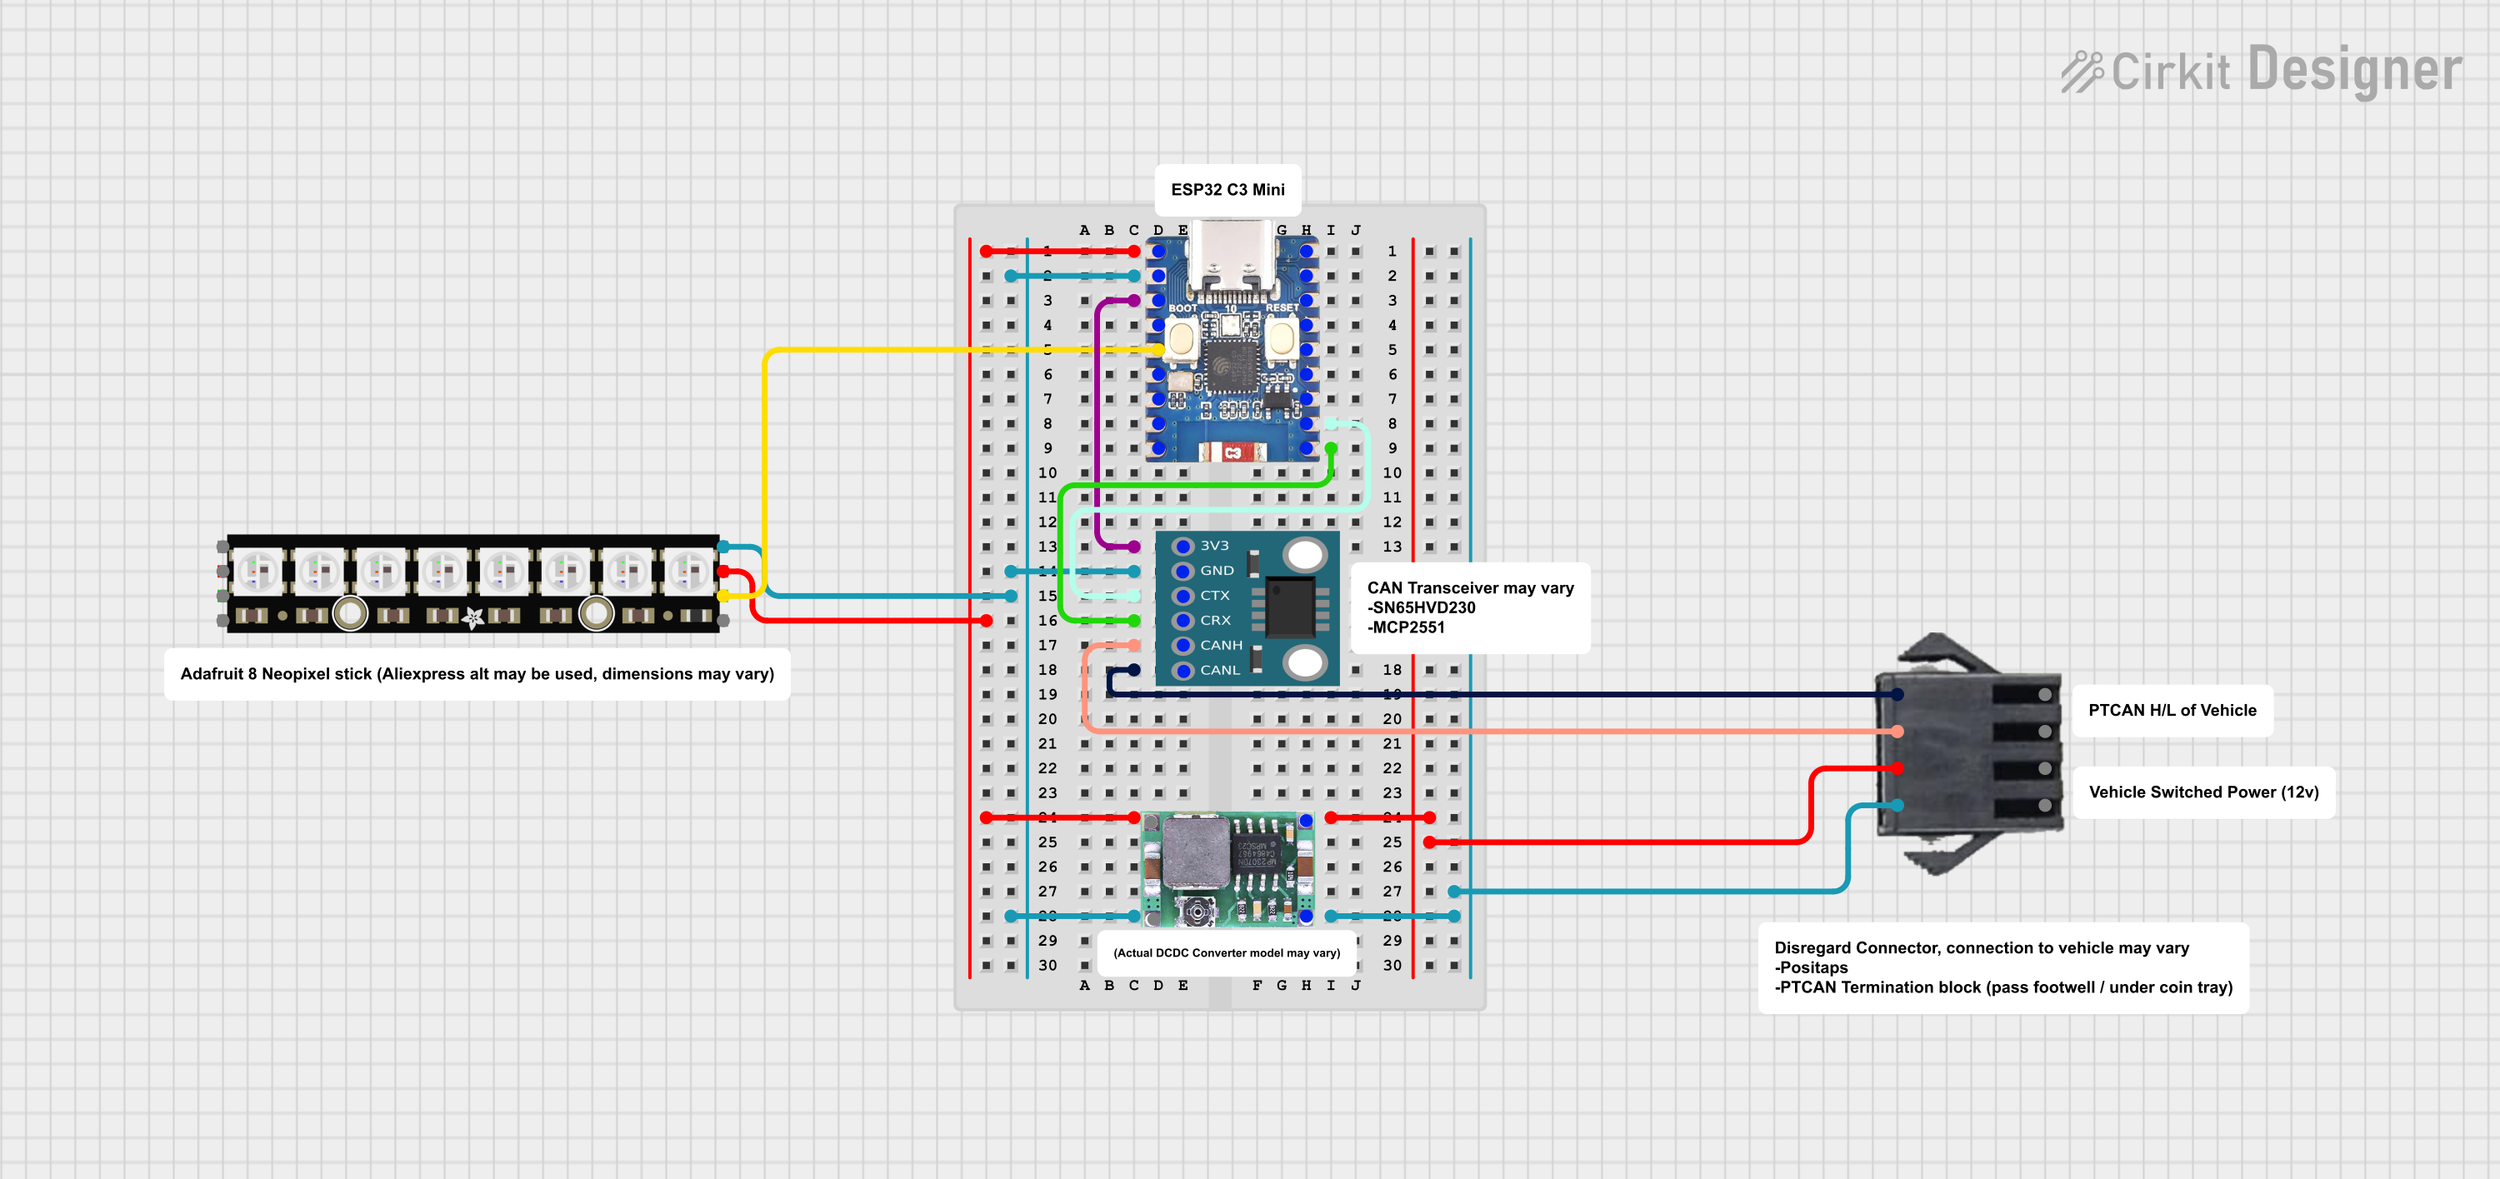Image resolution: width=2500 pixels, height=1179 pixels.
Task: Select the DCDC buck converter module
Action: (x=1228, y=869)
